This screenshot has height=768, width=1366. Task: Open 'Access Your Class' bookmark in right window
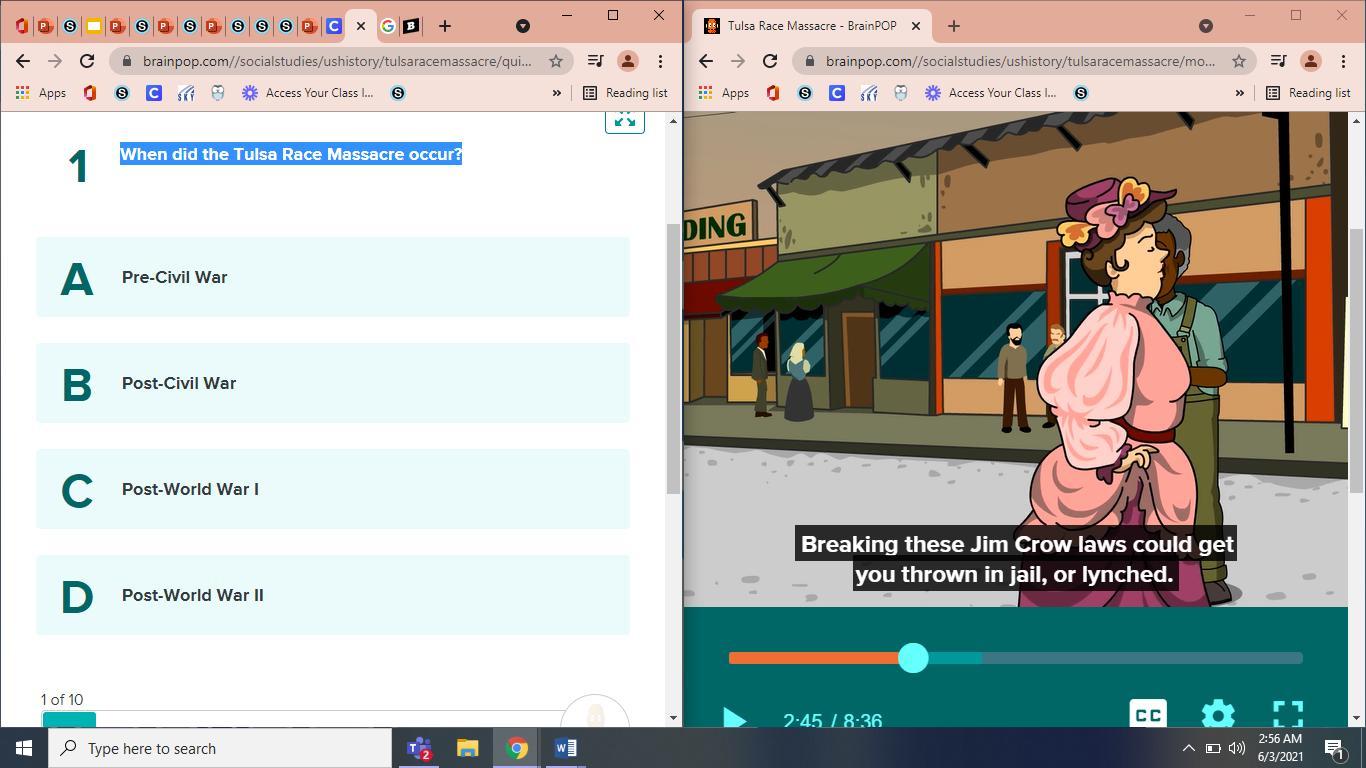point(991,93)
